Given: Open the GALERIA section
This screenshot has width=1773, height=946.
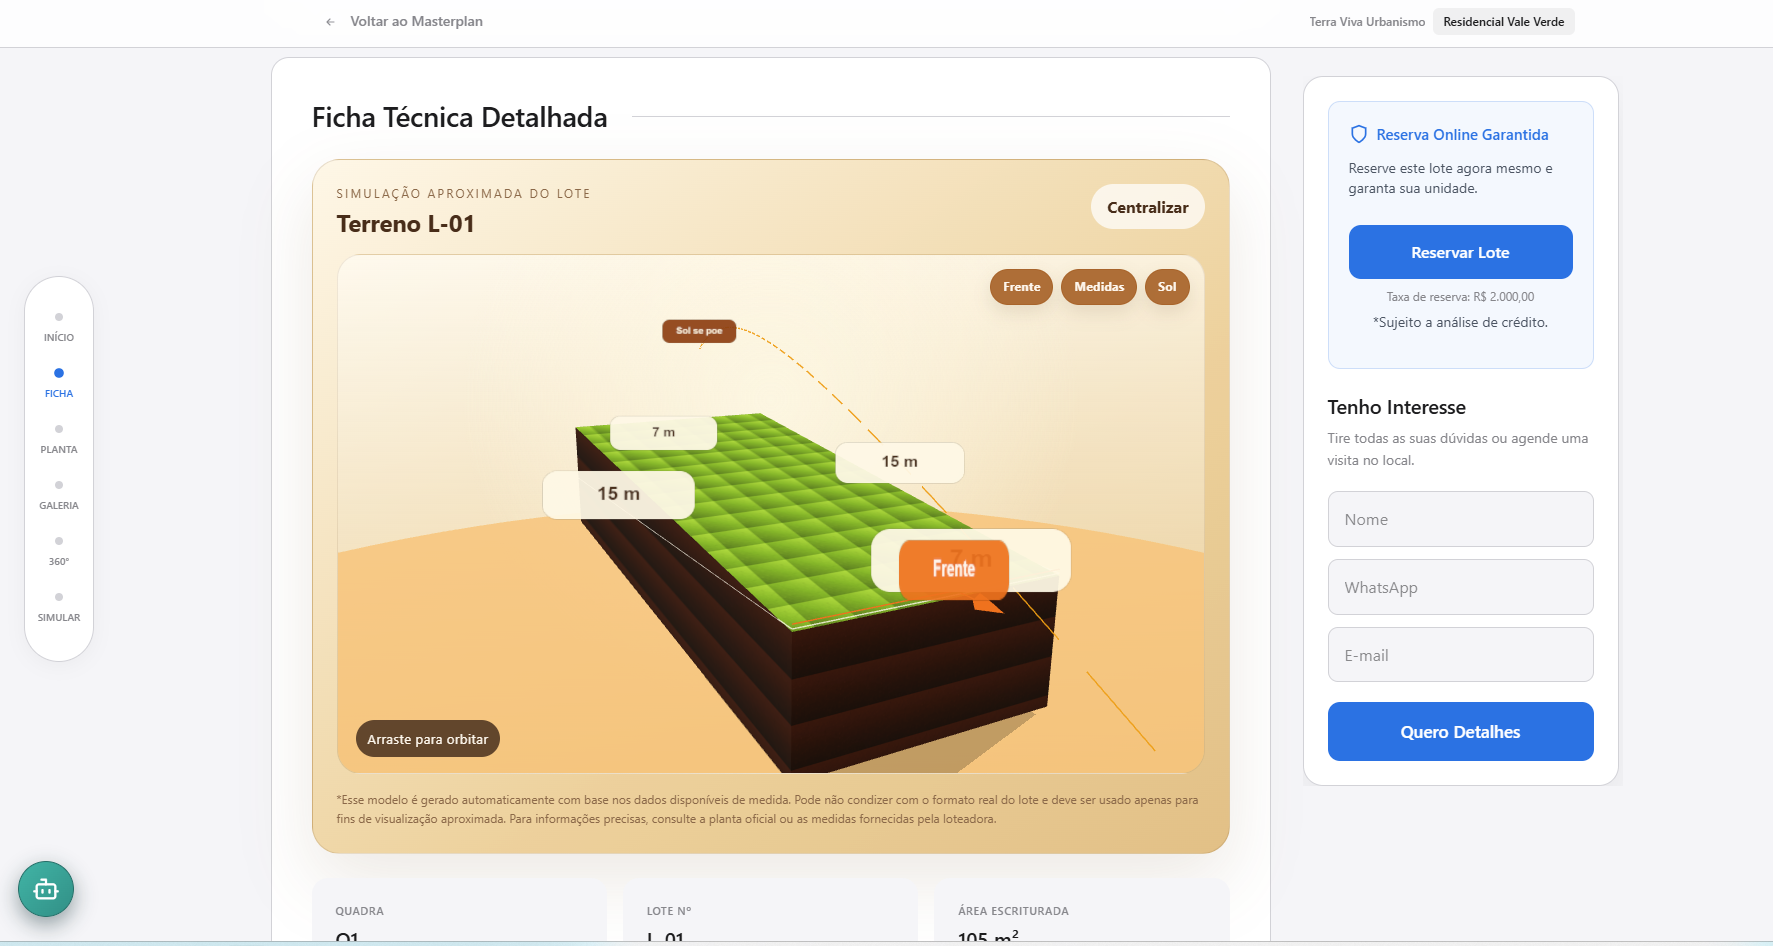Looking at the screenshot, I should 59,495.
